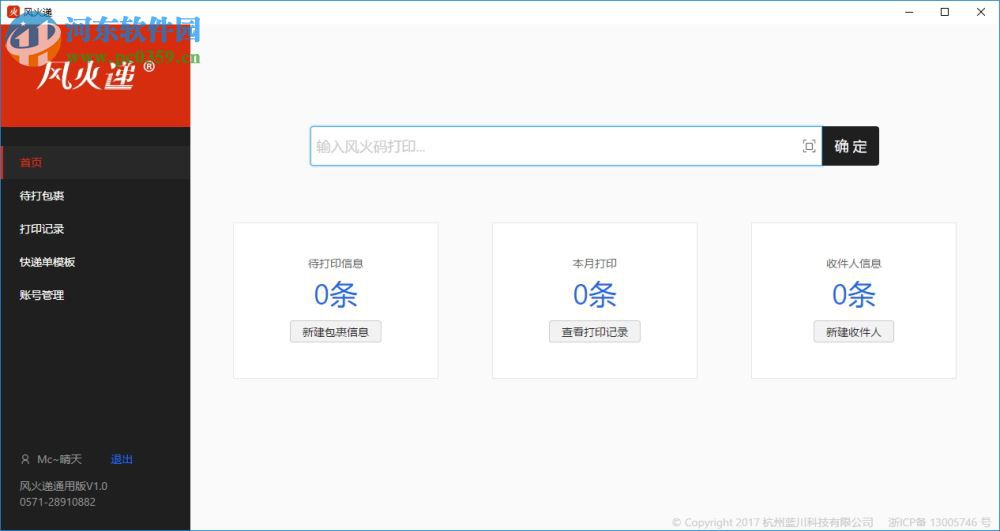Viewport: 1000px width, 531px height.
Task: Click the username Mc~晴天
Action: [59, 460]
